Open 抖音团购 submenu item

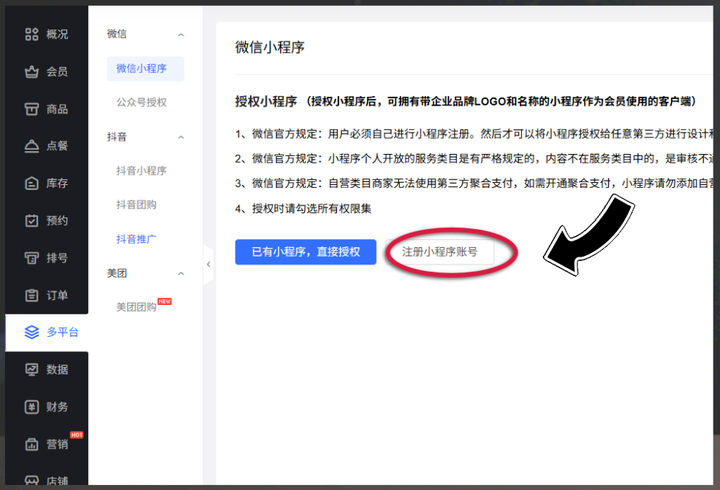point(136,205)
